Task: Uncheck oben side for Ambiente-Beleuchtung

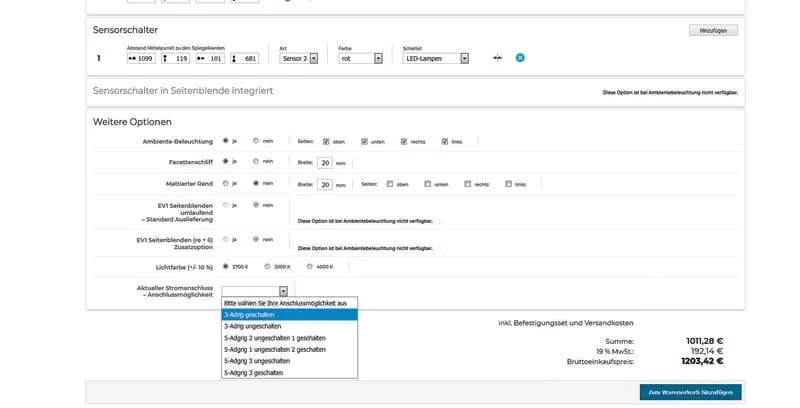Action: (x=326, y=141)
